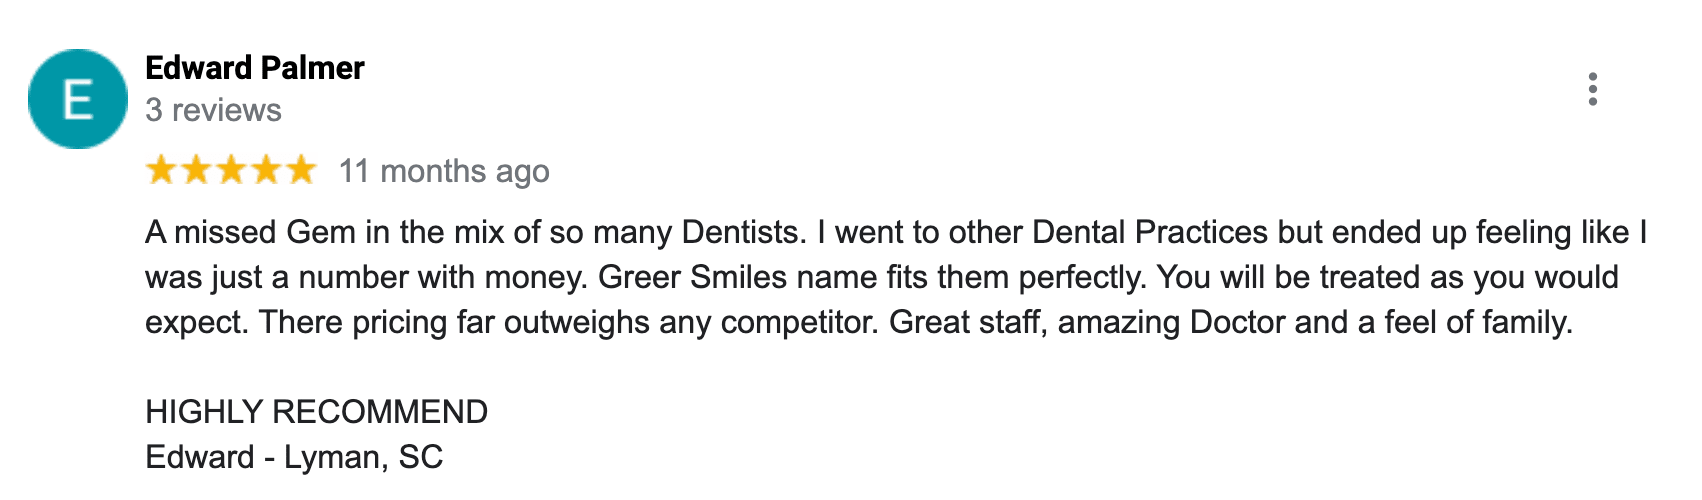
Task: Select the third gold rating star
Action: [231, 171]
